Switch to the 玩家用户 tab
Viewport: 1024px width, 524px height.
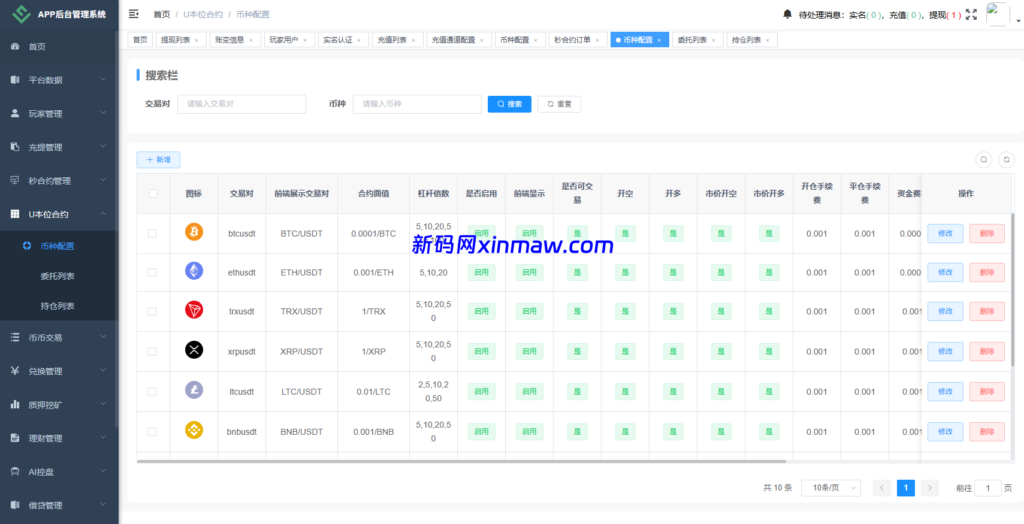point(288,40)
